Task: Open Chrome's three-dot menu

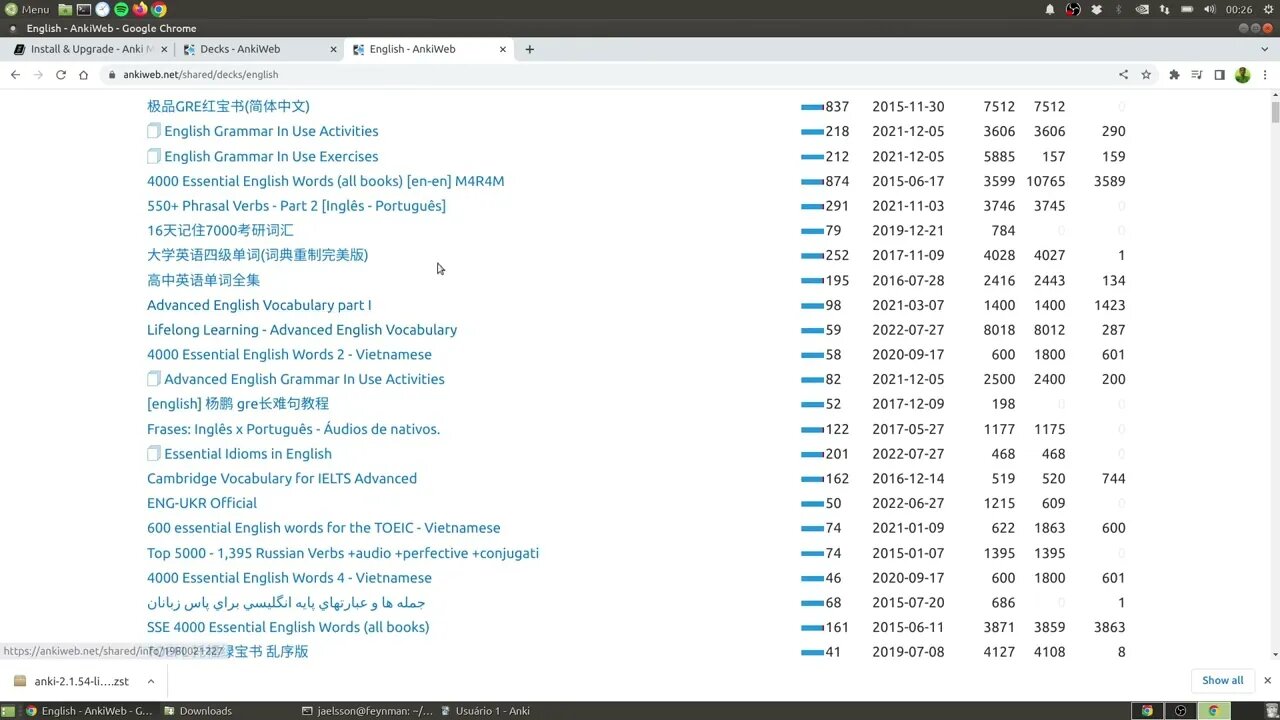Action: coord(1265,75)
